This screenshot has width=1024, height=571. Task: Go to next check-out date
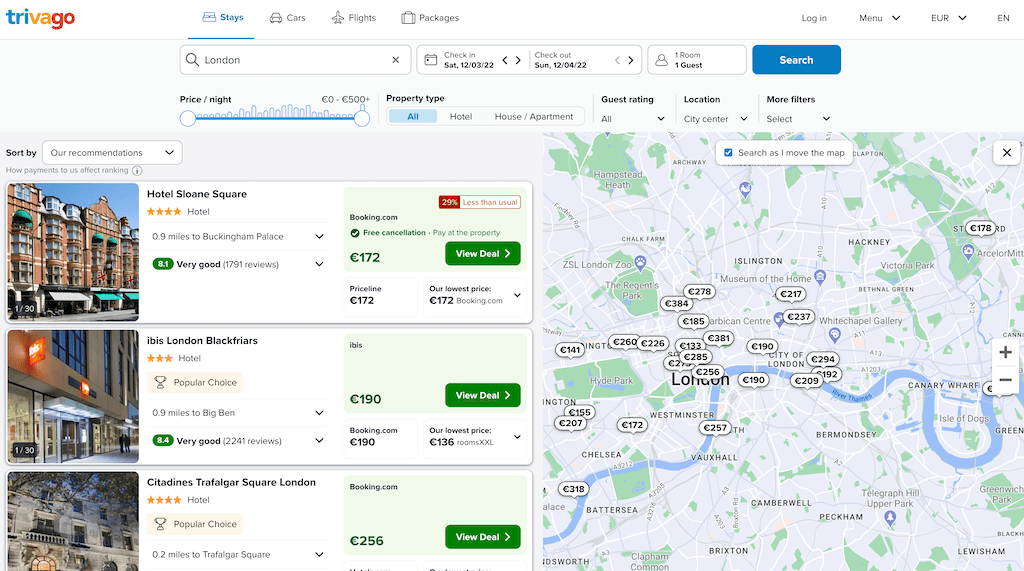click(x=631, y=60)
